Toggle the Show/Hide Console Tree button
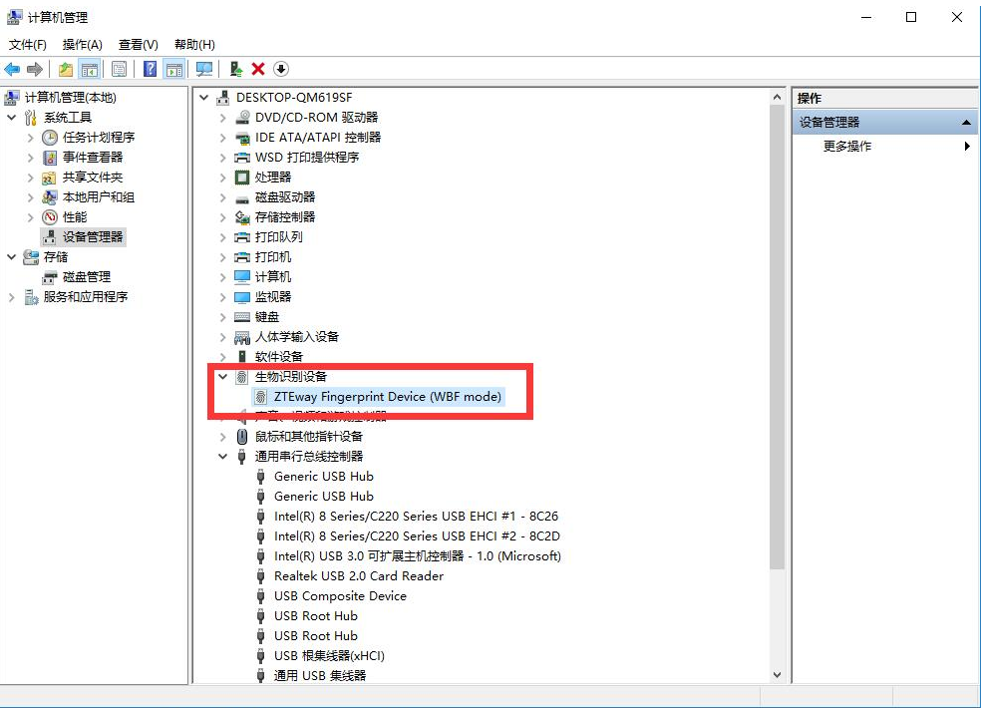 [90, 69]
